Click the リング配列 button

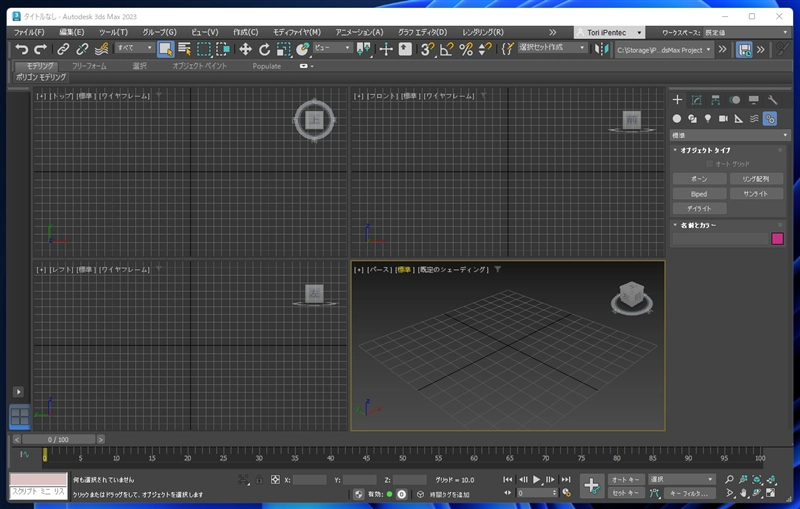click(x=756, y=179)
